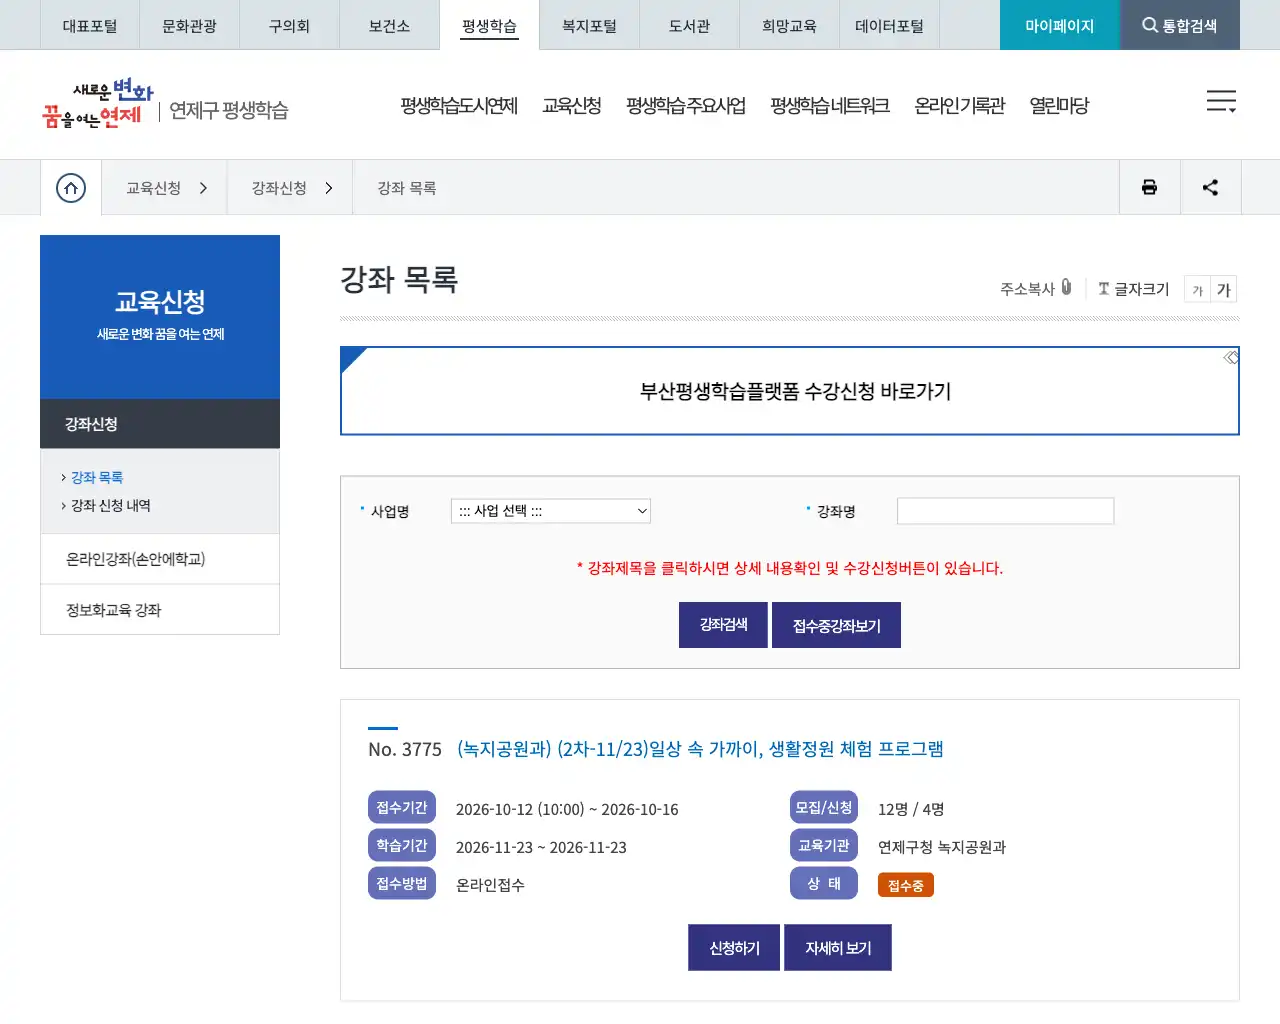Open the 구의회 tab
Image resolution: width=1280 pixels, height=1024 pixels.
click(x=289, y=25)
